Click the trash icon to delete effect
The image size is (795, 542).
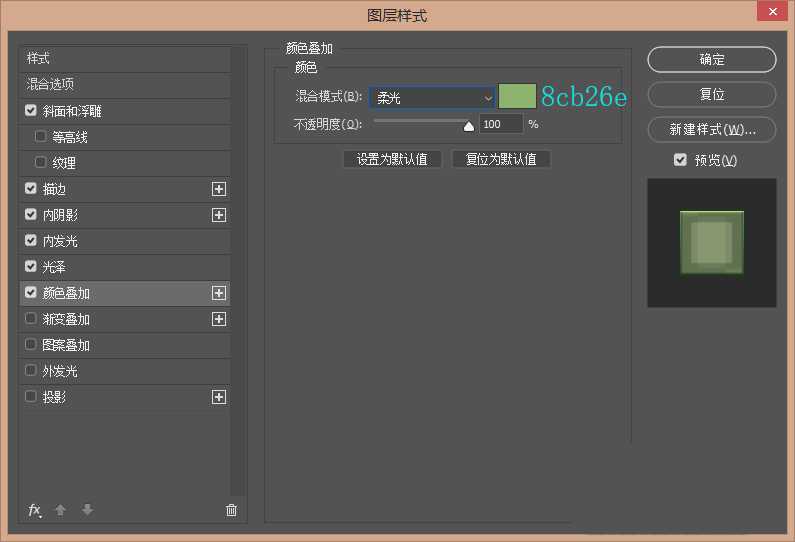[x=232, y=510]
